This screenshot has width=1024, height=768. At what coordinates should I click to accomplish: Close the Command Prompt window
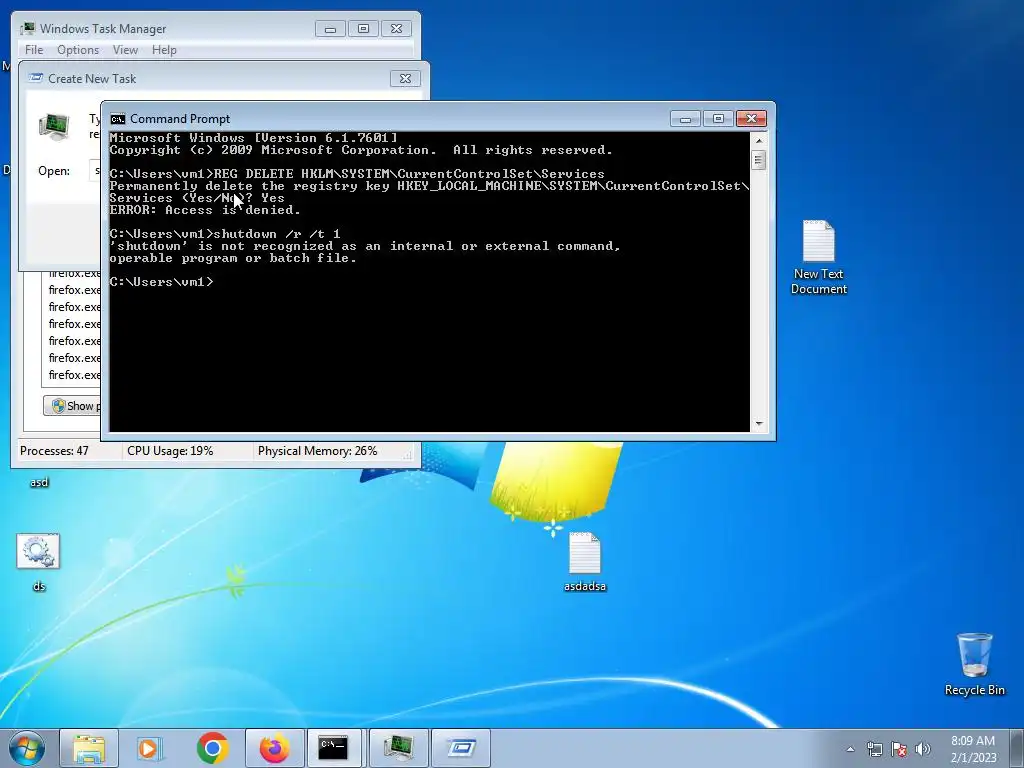751,119
